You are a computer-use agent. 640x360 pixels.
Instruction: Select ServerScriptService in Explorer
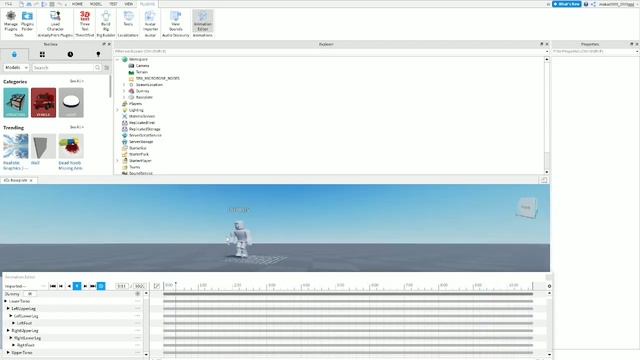click(145, 135)
